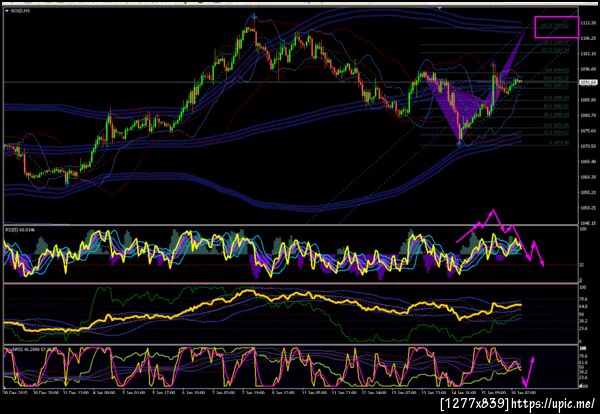Select the highlighted current price label on the price scale

(589, 82)
